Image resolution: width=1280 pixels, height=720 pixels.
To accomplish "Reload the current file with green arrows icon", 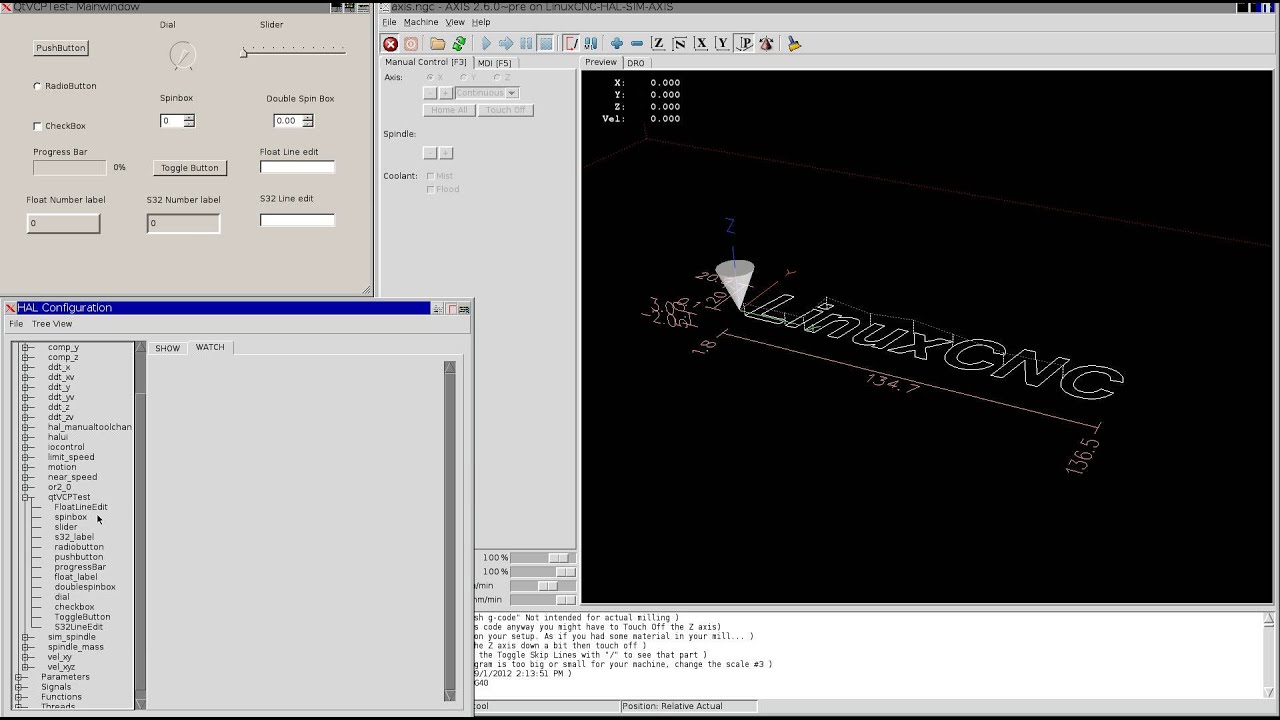I will [x=459, y=44].
